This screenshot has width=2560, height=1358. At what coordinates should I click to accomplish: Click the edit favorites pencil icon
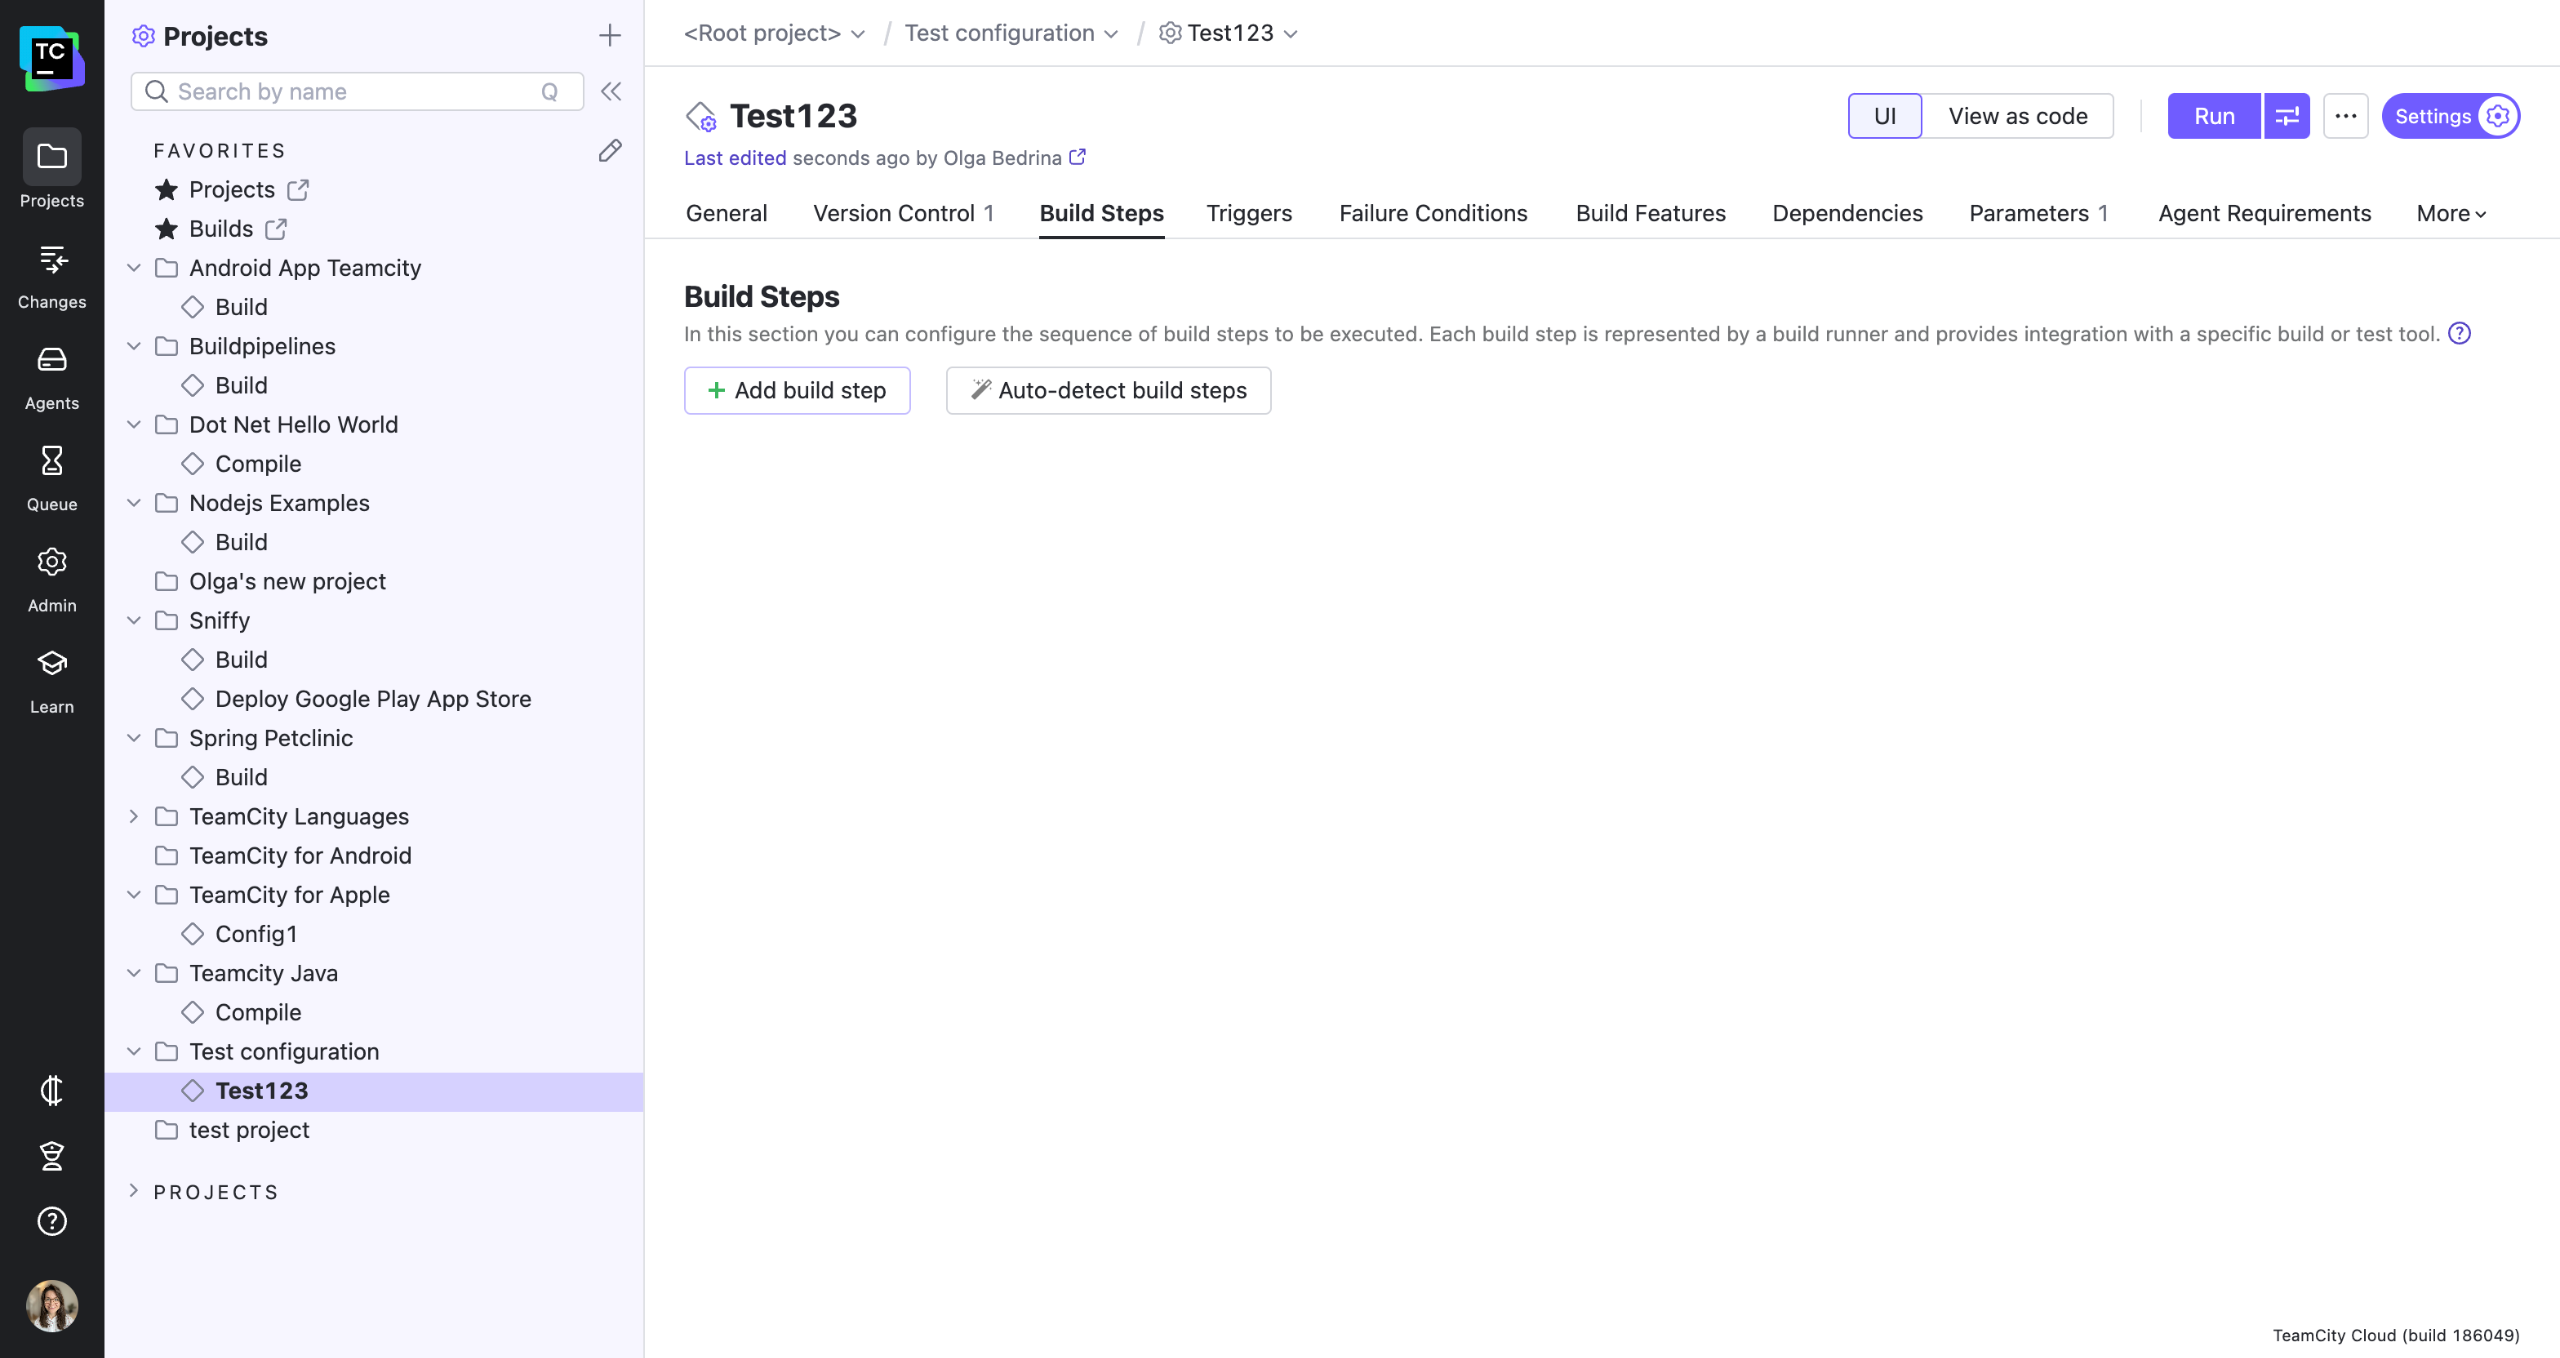(610, 150)
